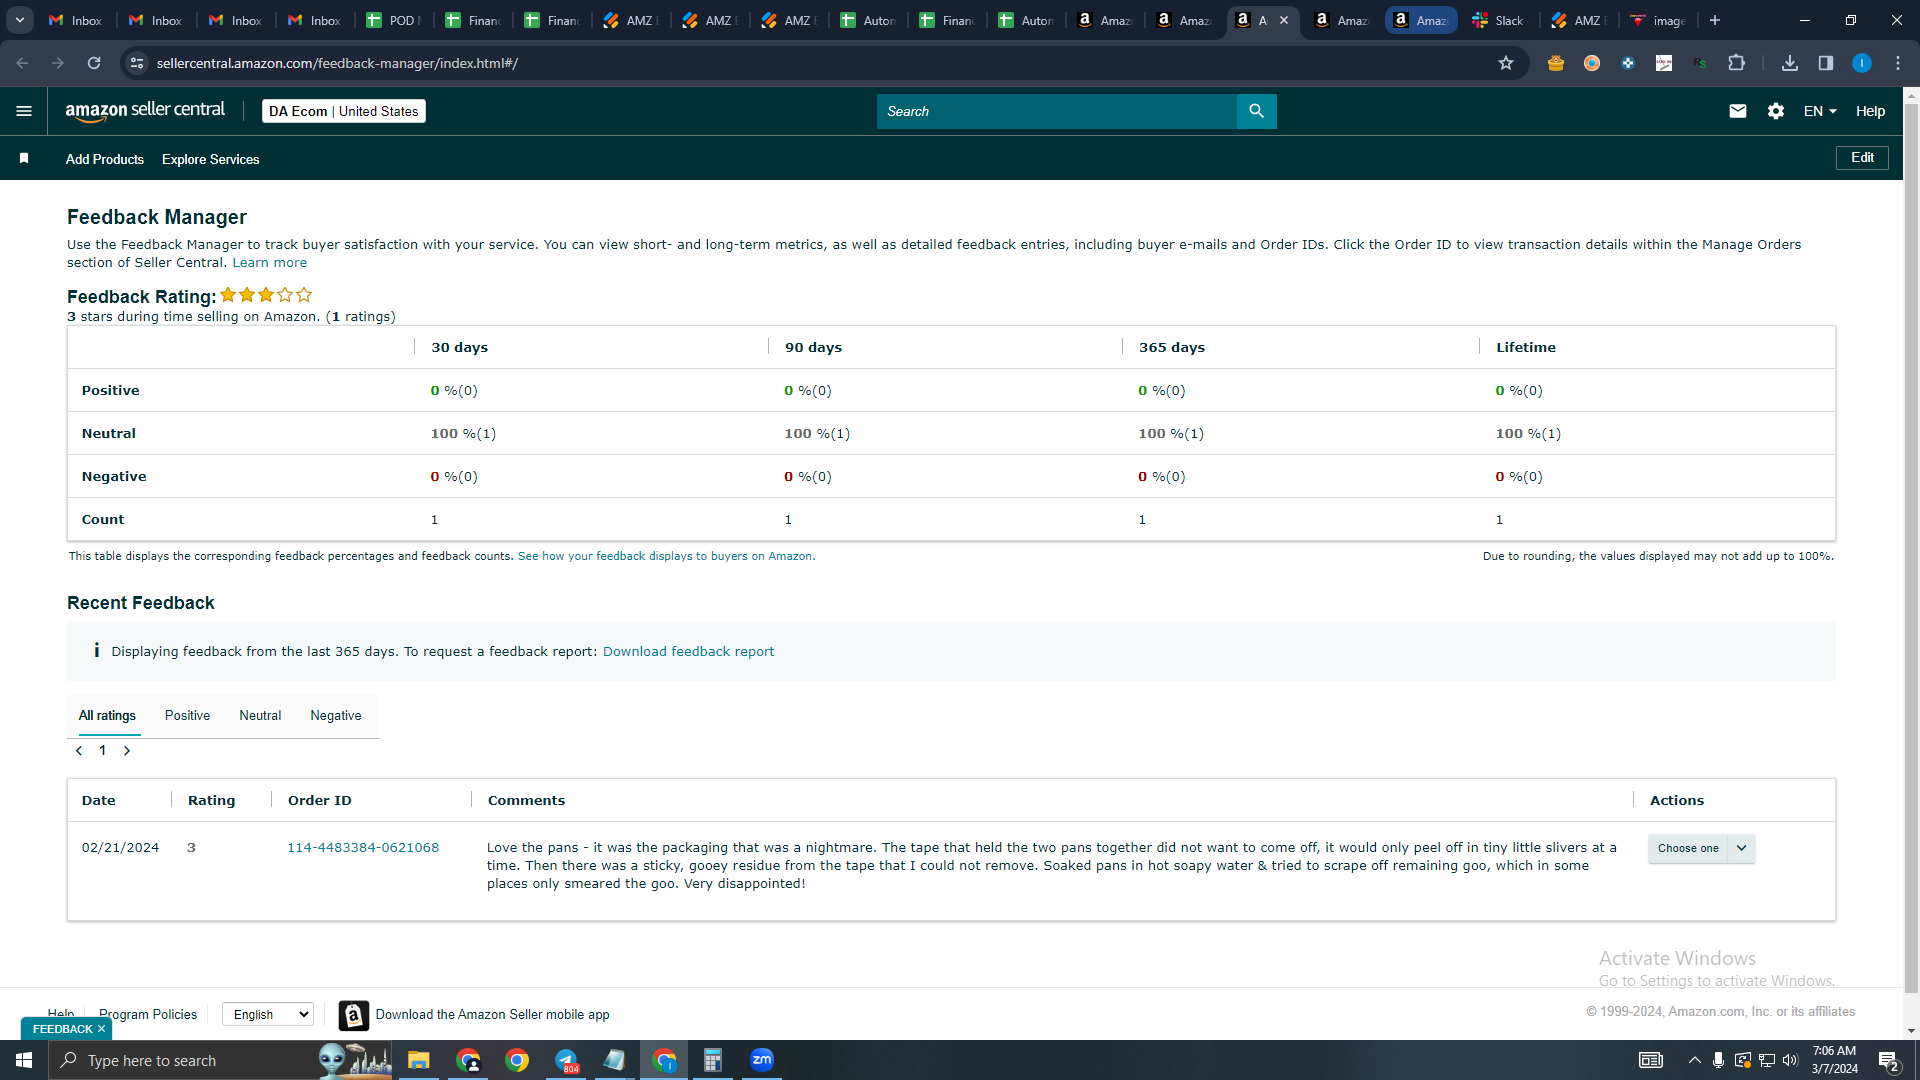Open the English language selector in footer
Viewport: 1920px width, 1080px height.
(268, 1014)
